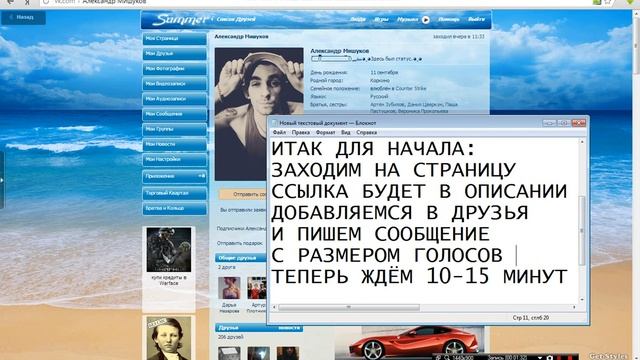Click the plus icon on Приложения button
640x360 pixels.
[x=201, y=176]
